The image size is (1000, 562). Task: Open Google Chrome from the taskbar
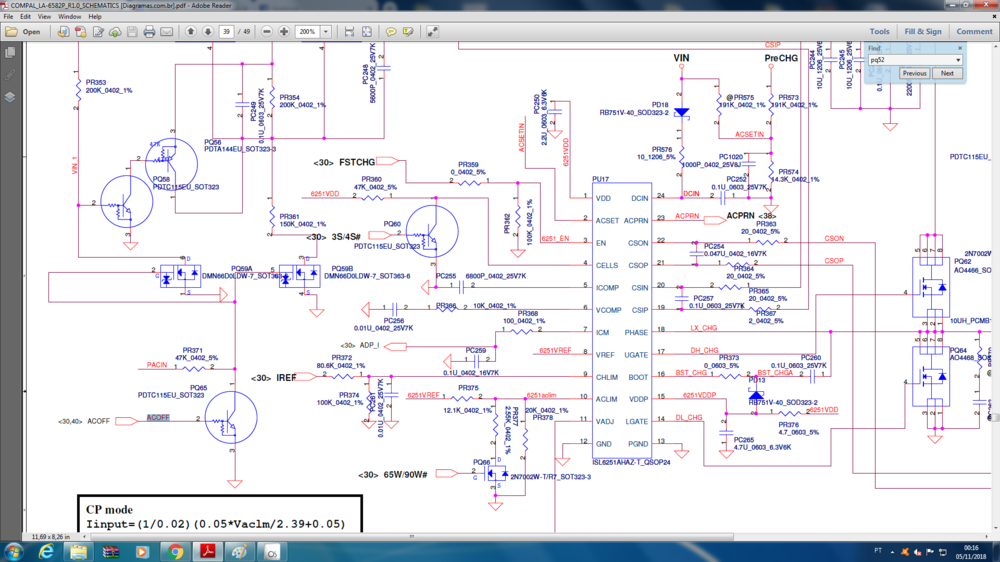(x=175, y=552)
